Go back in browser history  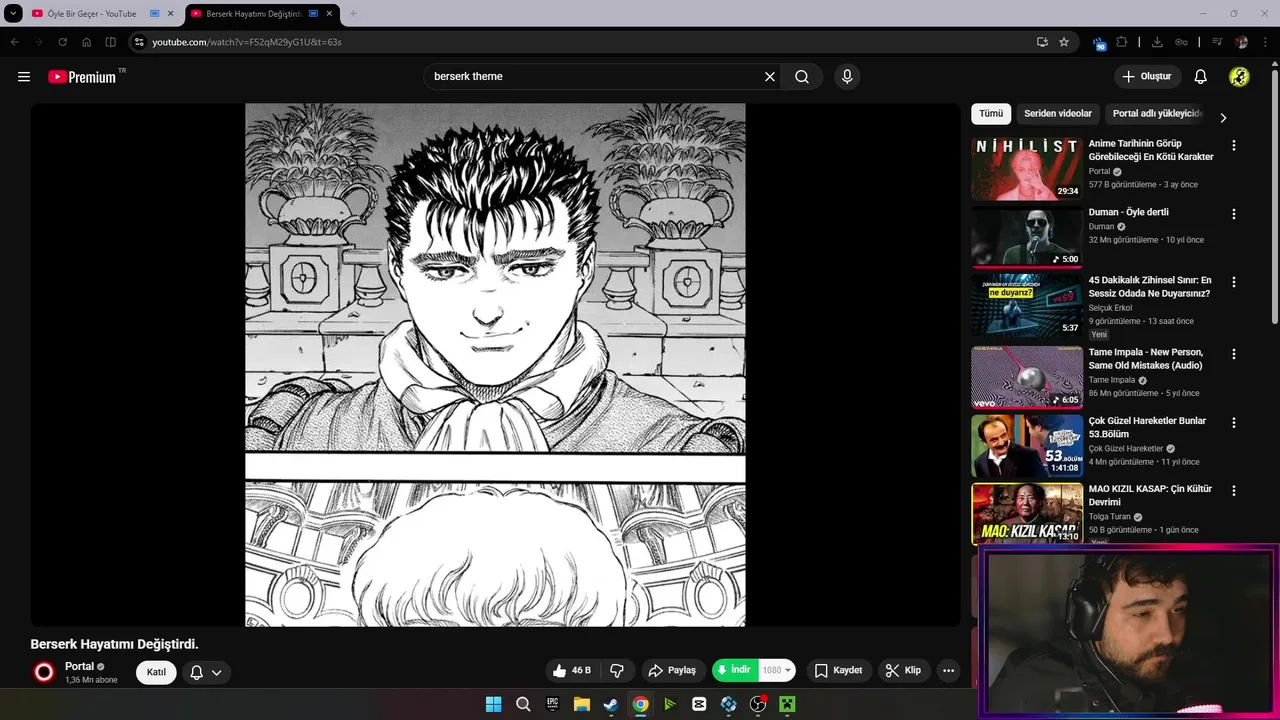point(14,42)
